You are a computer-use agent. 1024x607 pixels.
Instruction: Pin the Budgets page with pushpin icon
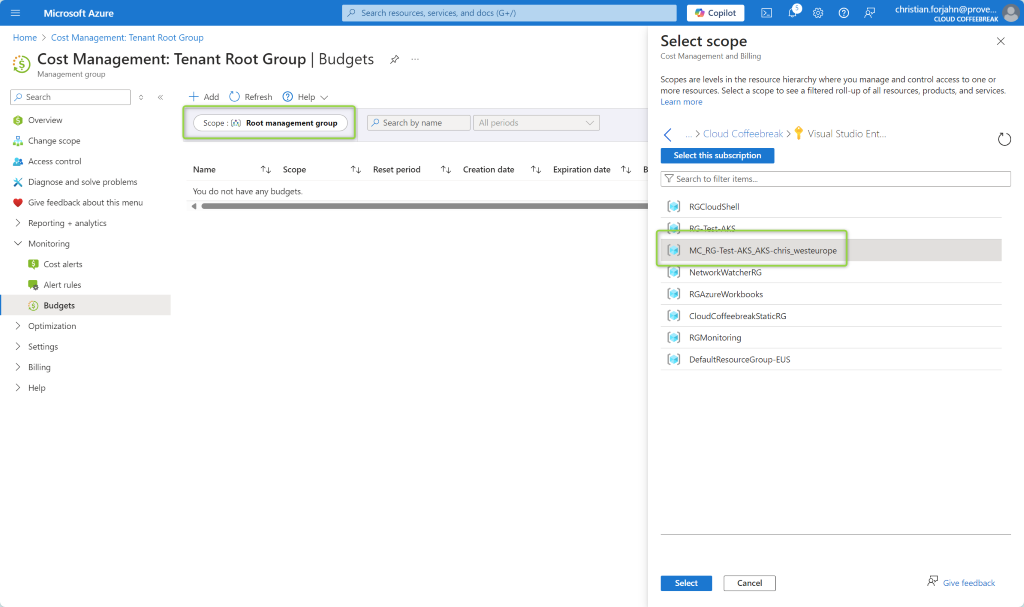(x=394, y=59)
